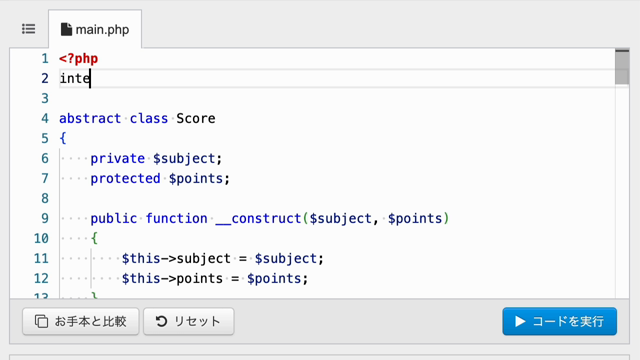Click '__construct' function name on line 9

coord(258,218)
